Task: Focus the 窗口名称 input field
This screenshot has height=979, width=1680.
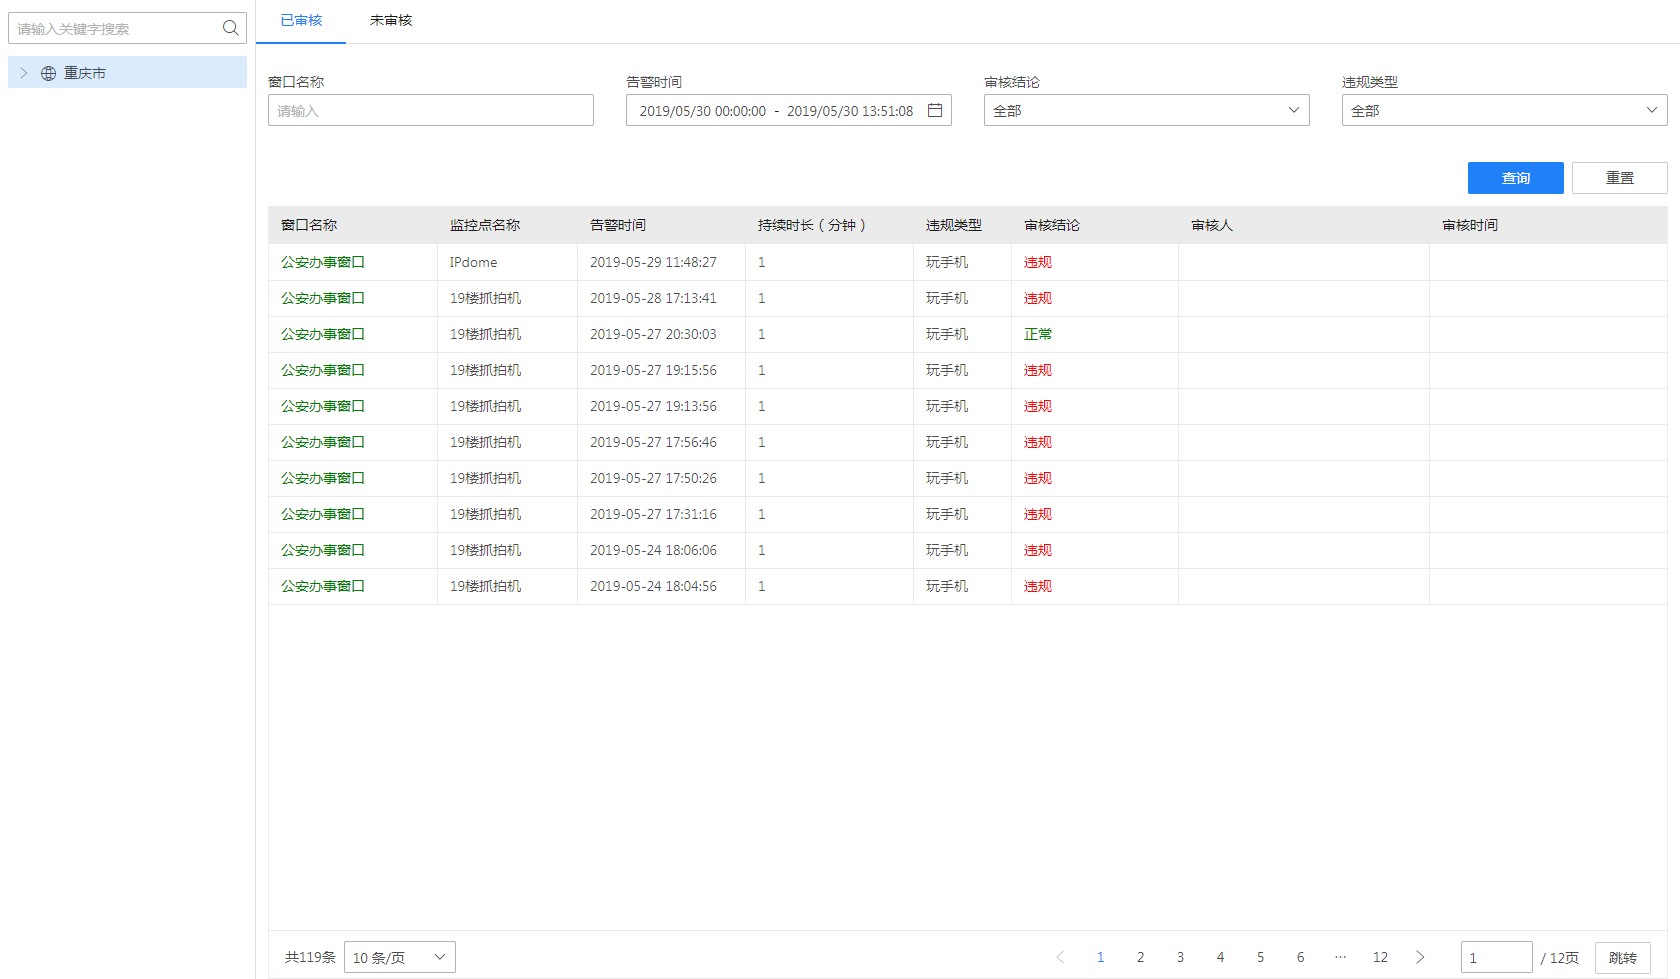Action: tap(430, 110)
